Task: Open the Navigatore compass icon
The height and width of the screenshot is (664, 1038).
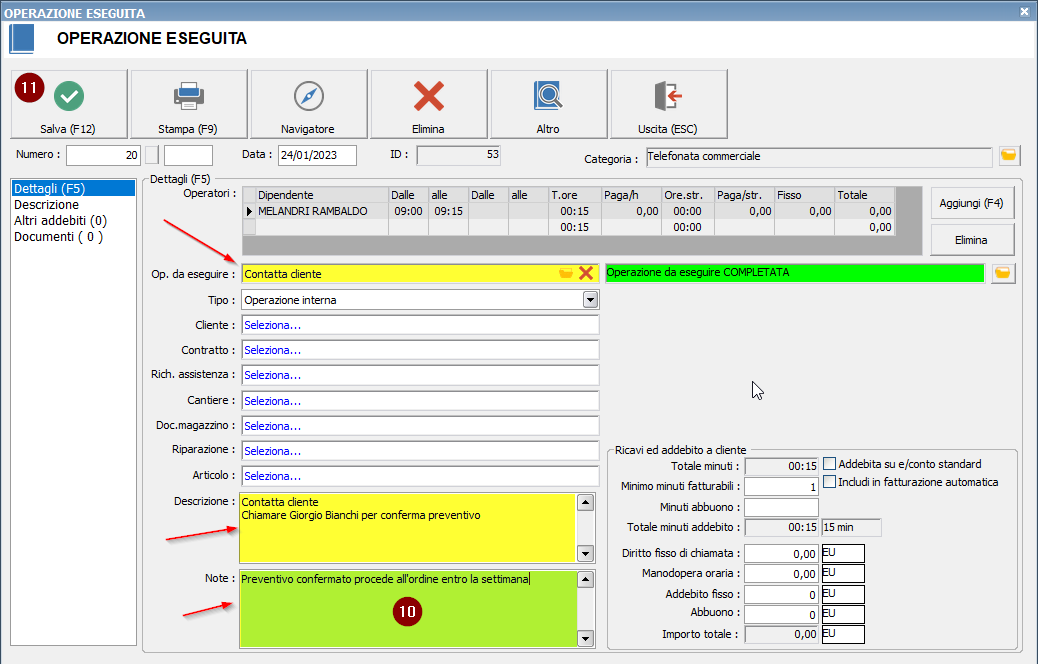Action: pos(309,96)
